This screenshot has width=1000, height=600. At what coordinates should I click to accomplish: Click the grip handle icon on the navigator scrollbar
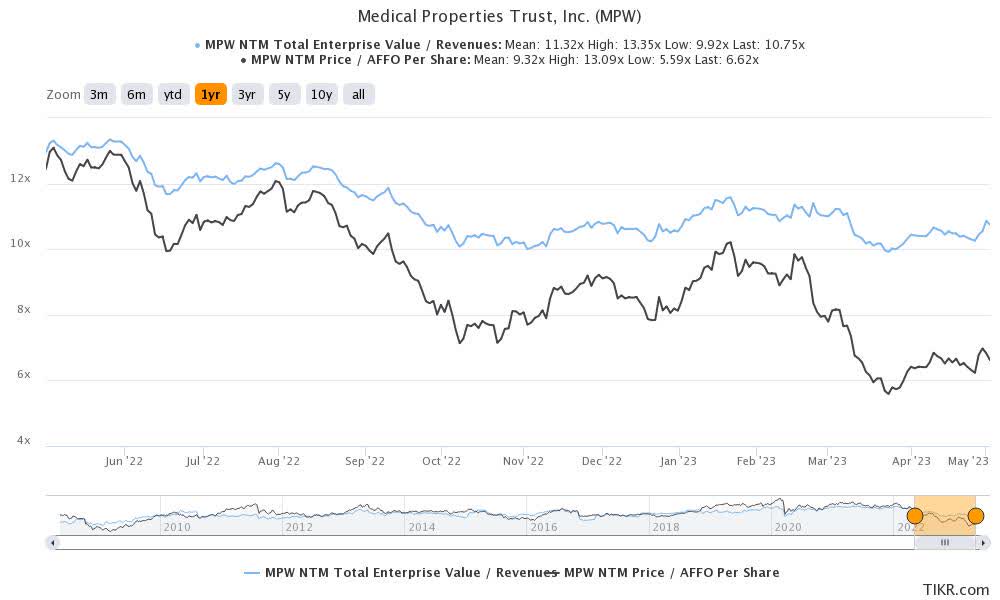point(945,542)
